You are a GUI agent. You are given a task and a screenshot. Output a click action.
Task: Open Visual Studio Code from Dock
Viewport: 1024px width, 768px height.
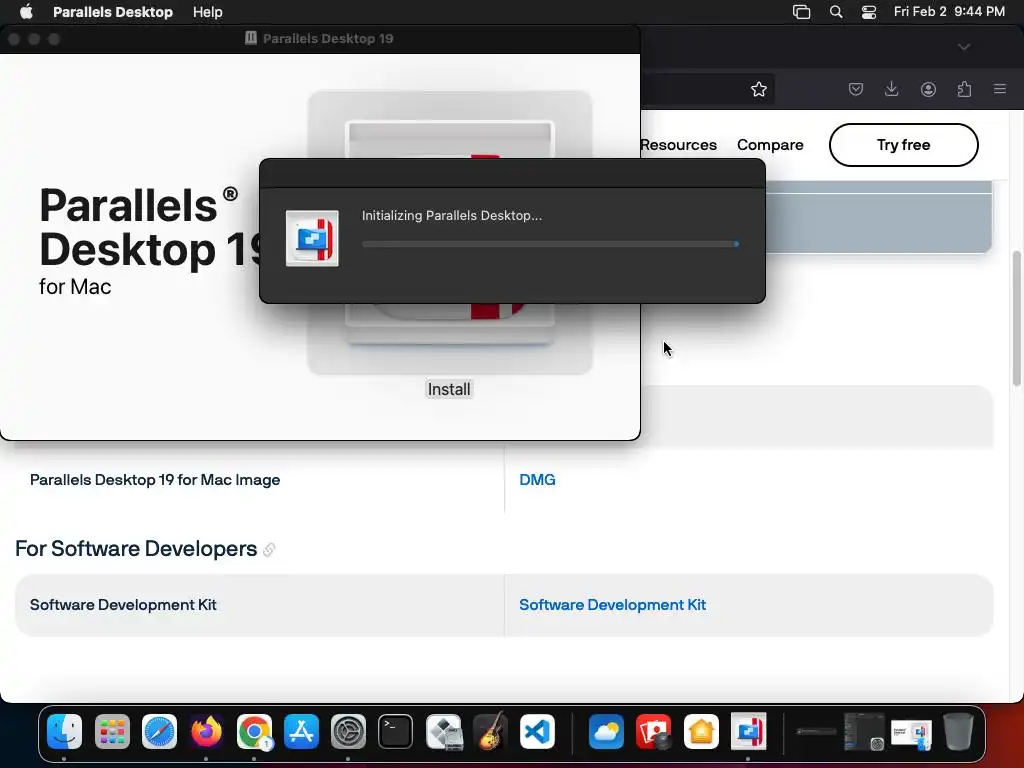click(x=537, y=731)
